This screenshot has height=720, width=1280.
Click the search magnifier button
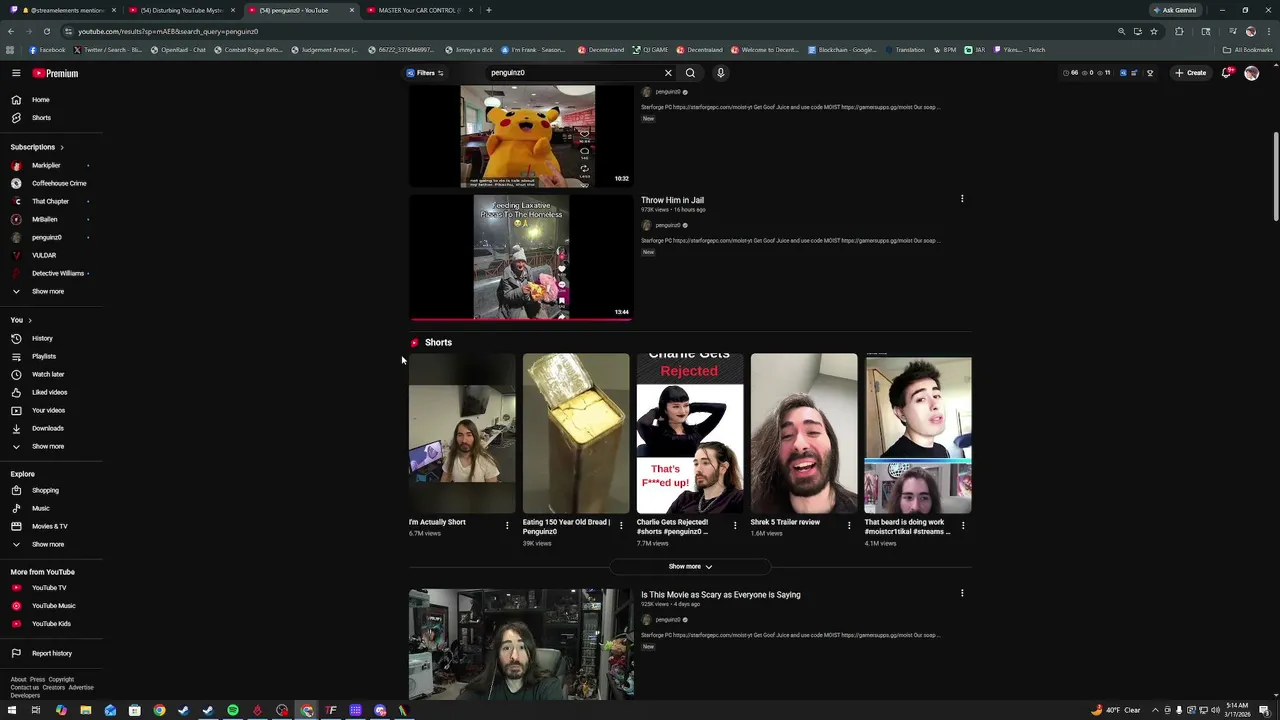click(x=690, y=73)
